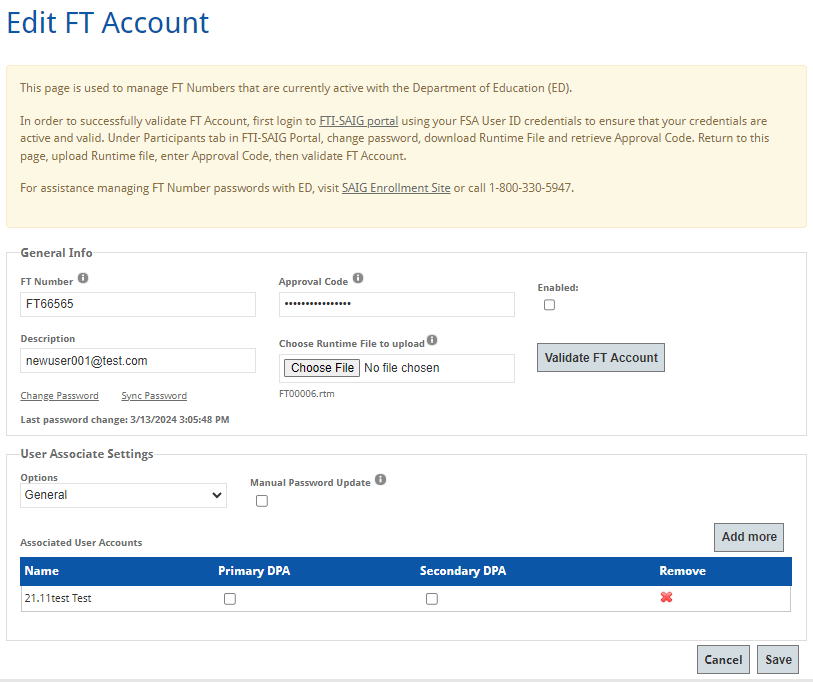Viewport: 813px width, 682px height.
Task: Click the Change Password link
Action: click(x=59, y=396)
